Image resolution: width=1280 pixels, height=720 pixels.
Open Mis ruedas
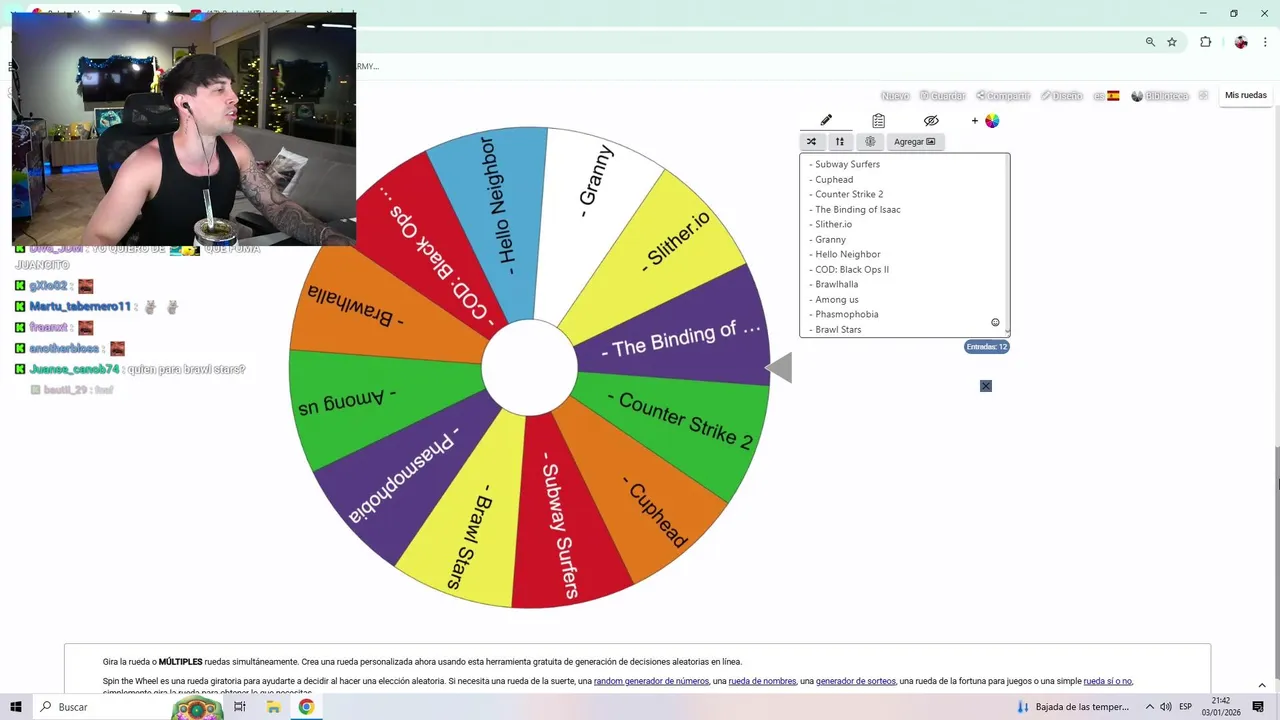(x=1246, y=95)
